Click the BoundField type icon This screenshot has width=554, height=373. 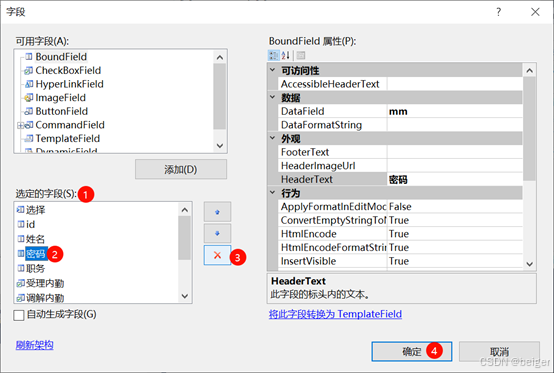[29, 57]
